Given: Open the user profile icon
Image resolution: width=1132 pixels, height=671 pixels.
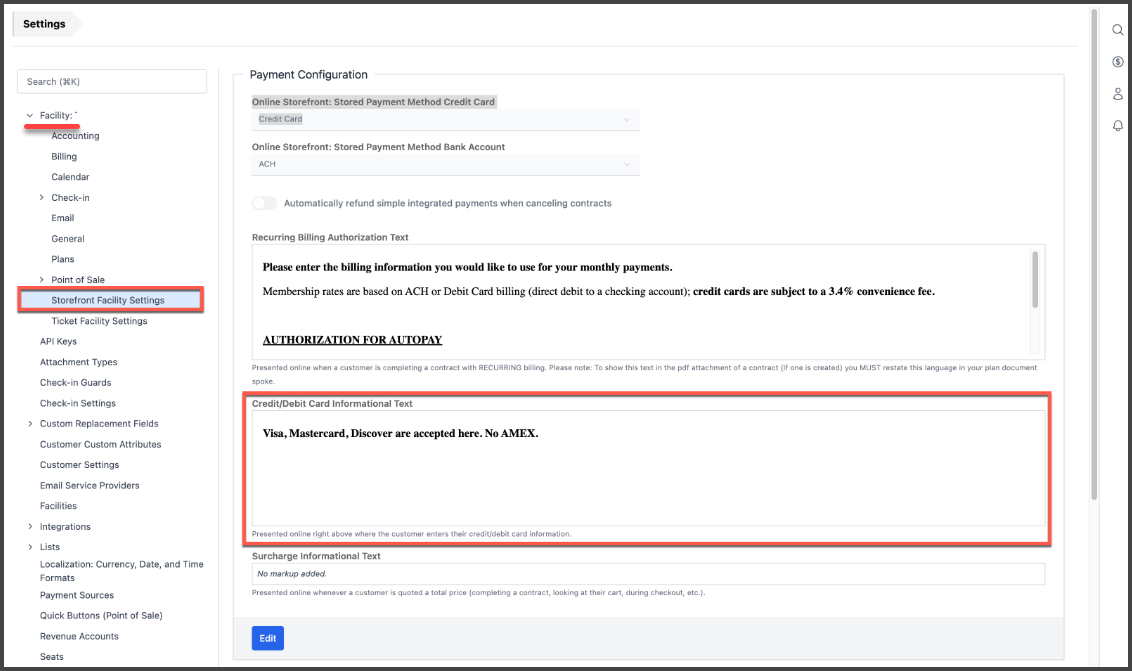Looking at the screenshot, I should pyautogui.click(x=1118, y=94).
